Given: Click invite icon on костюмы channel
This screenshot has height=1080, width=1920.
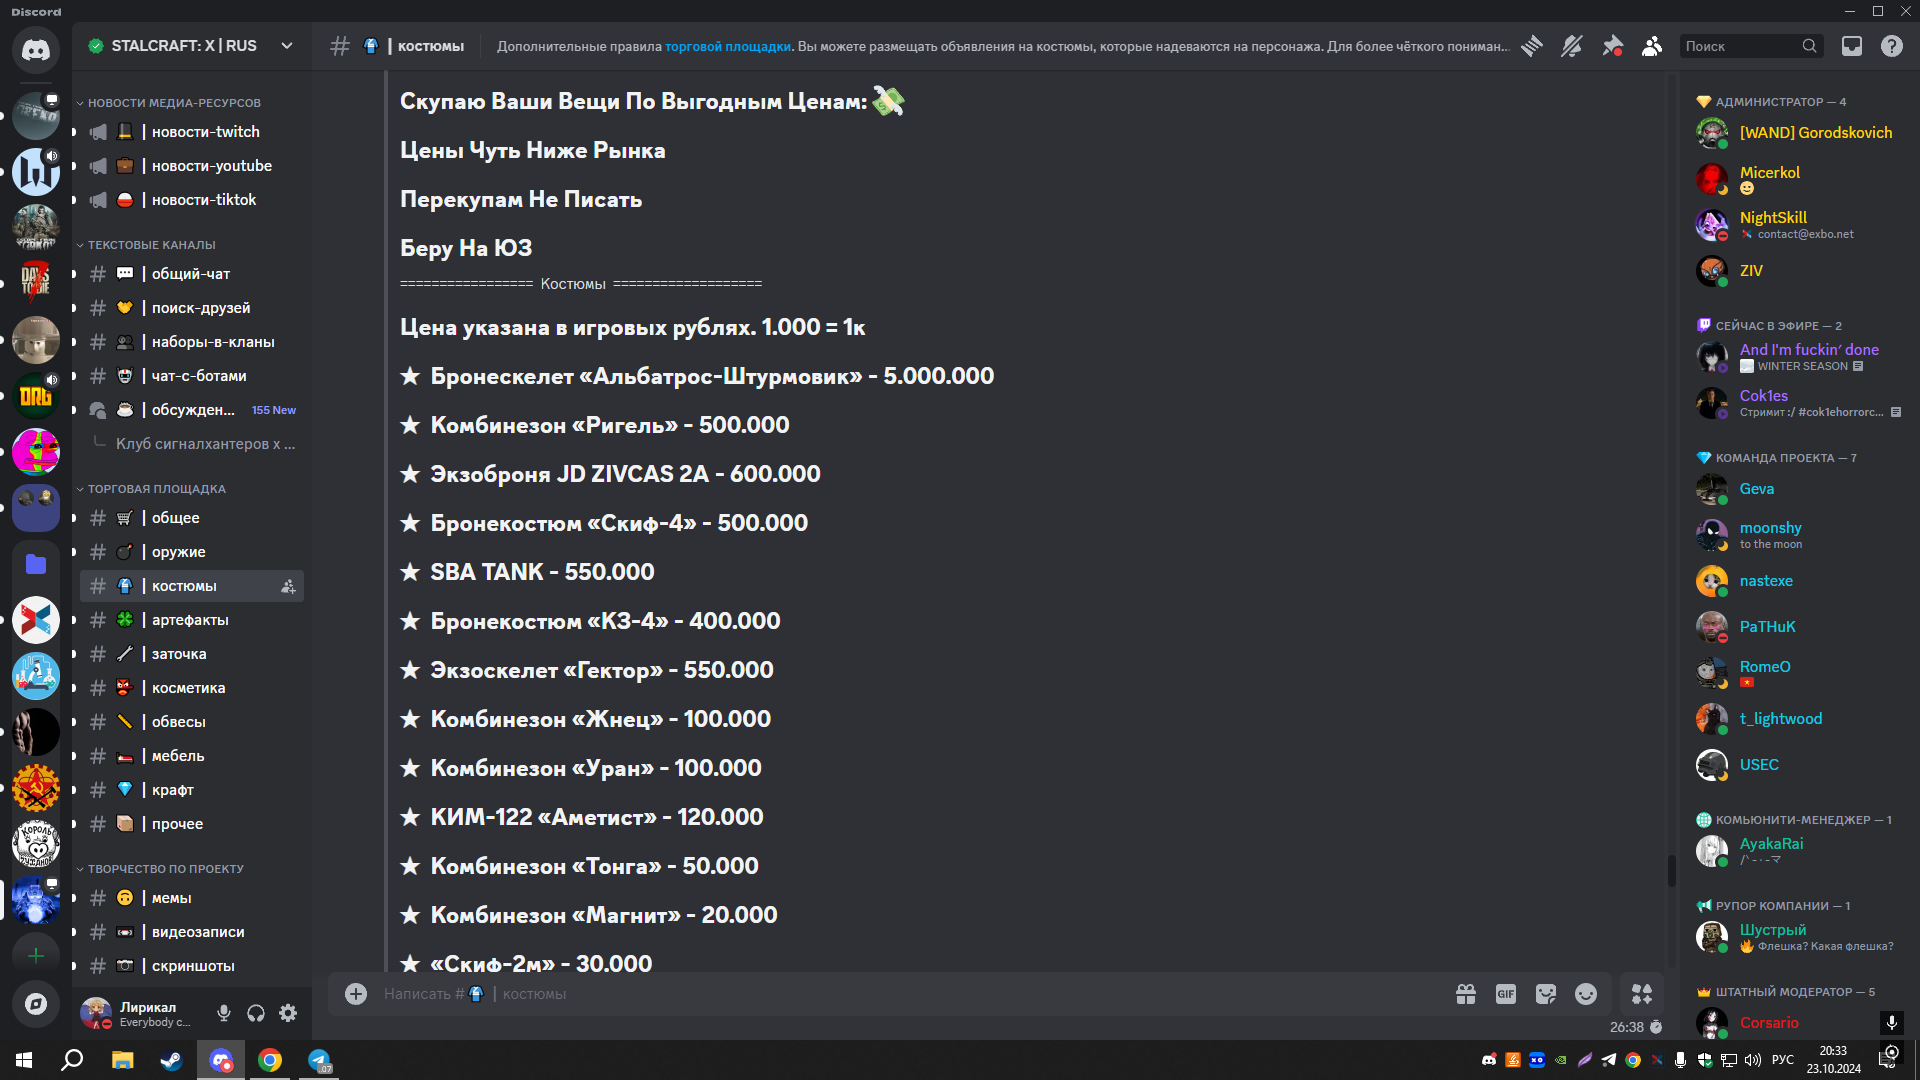Looking at the screenshot, I should pyautogui.click(x=288, y=587).
